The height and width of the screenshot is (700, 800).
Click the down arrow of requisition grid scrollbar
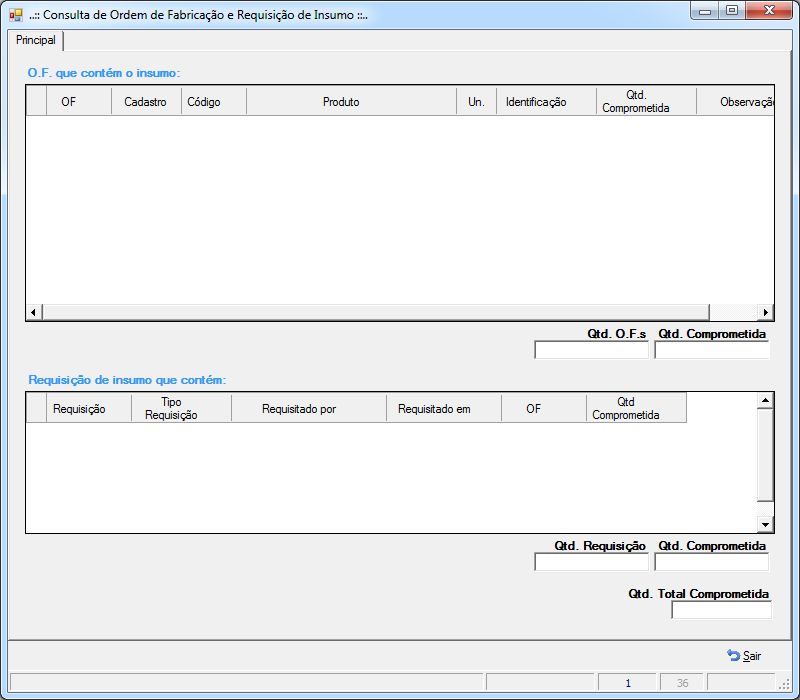click(x=765, y=524)
